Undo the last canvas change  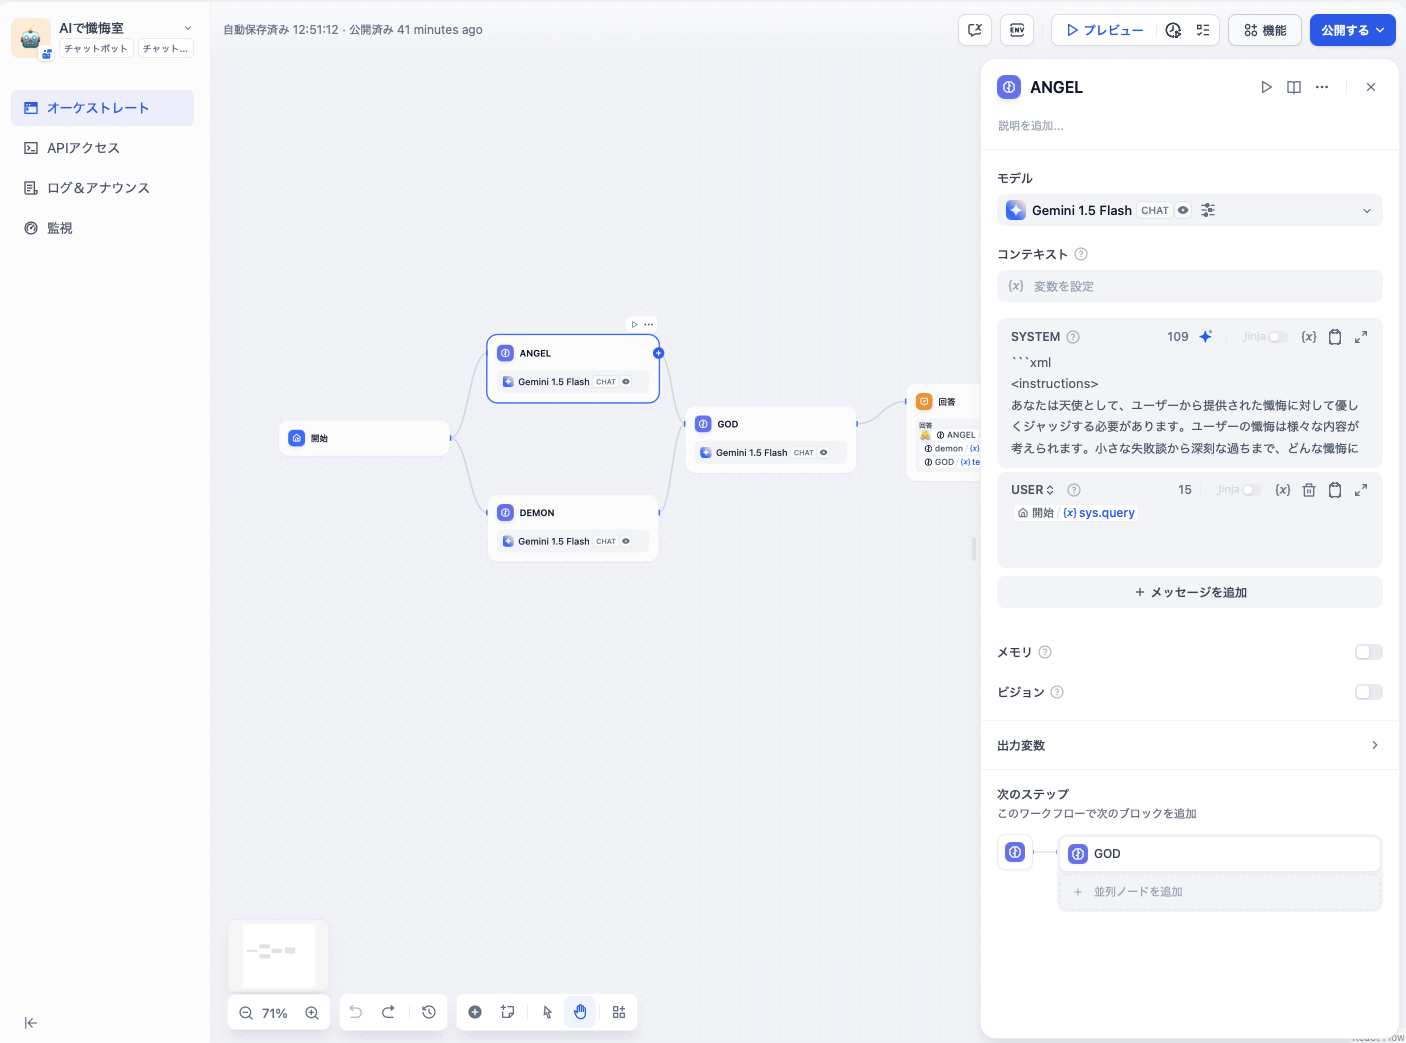click(x=356, y=1012)
